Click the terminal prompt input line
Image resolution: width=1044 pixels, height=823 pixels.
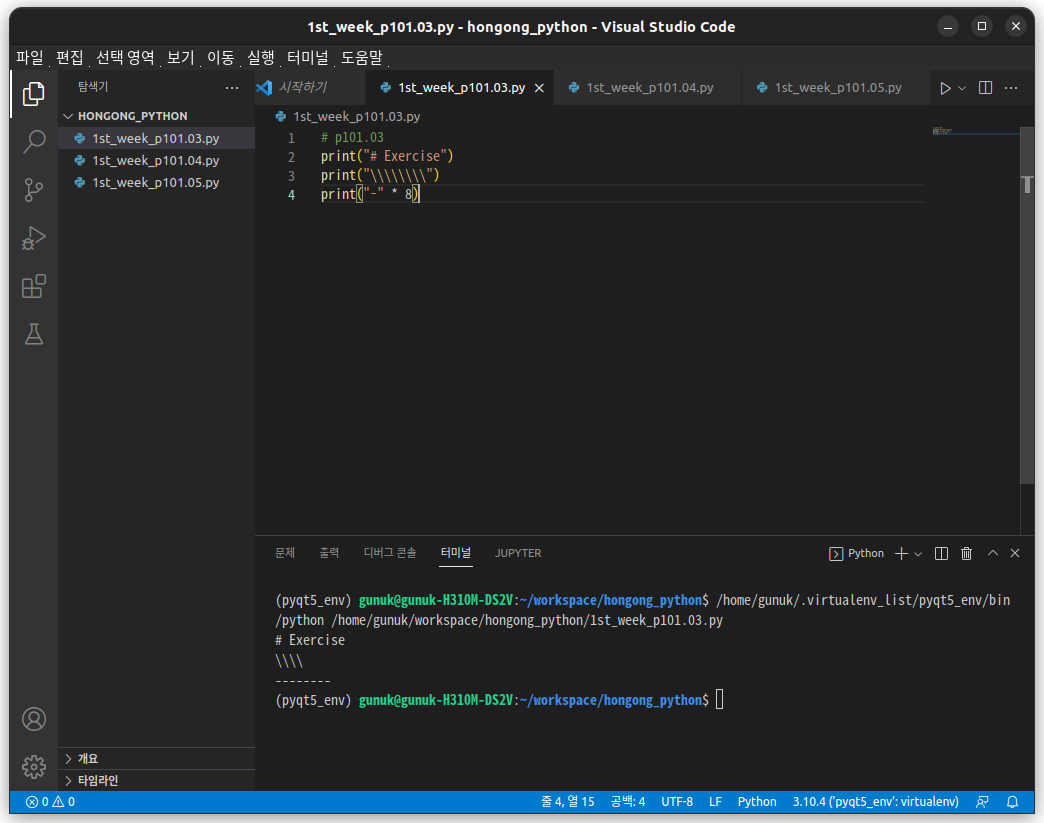point(499,700)
